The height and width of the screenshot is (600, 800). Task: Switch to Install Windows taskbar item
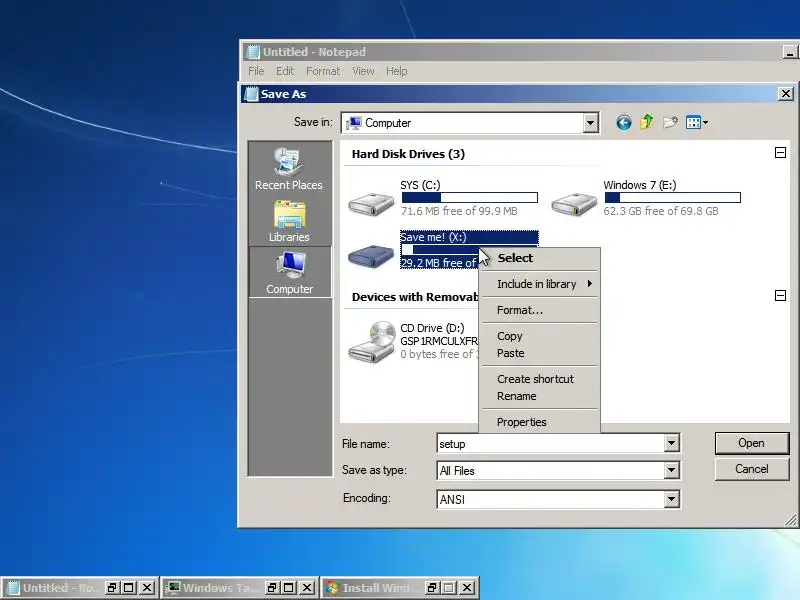373,588
